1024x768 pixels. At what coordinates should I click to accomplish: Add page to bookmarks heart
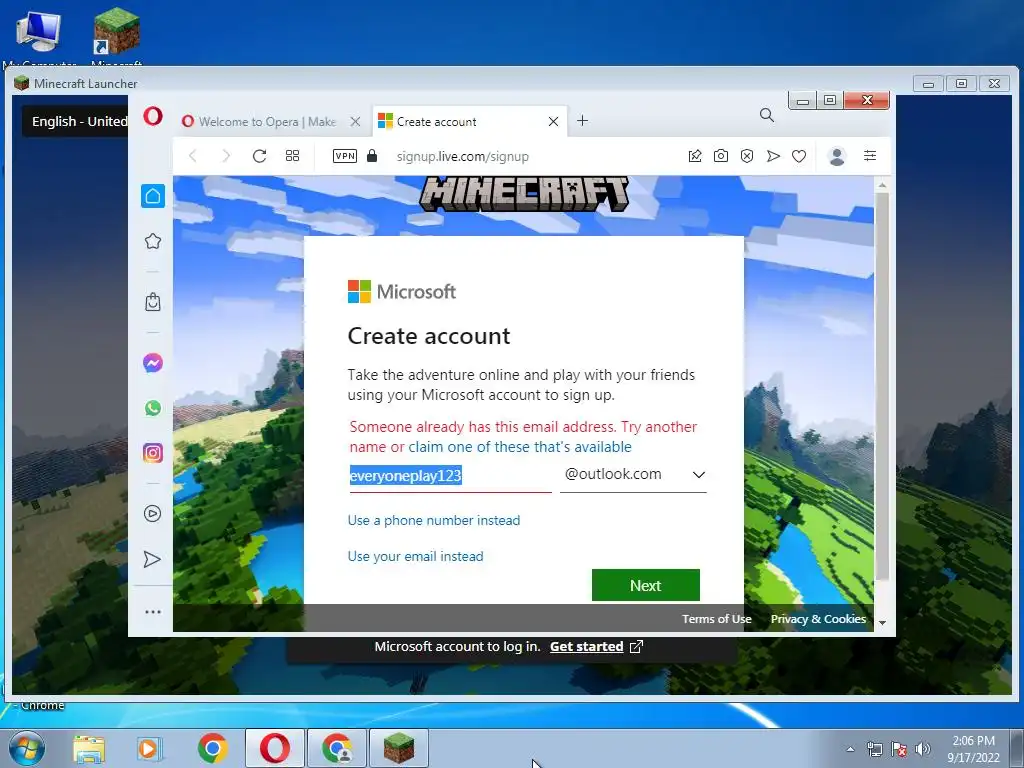point(799,156)
